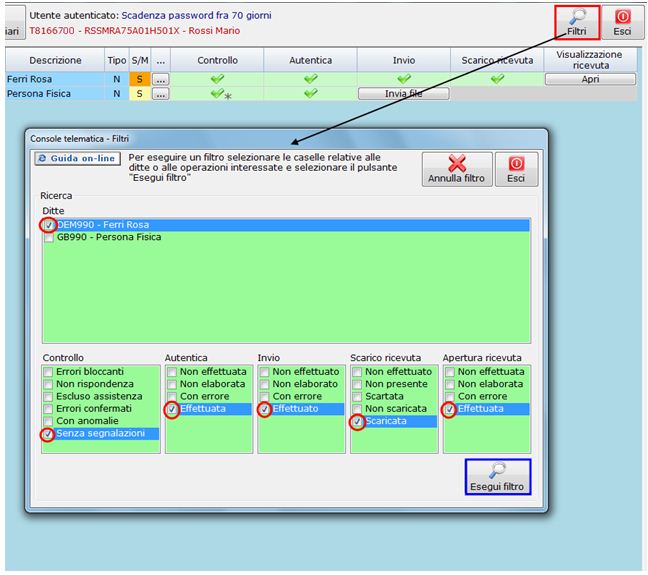The image size is (648, 575).
Task: Check Non effettuata under Autentica
Action: 172,372
